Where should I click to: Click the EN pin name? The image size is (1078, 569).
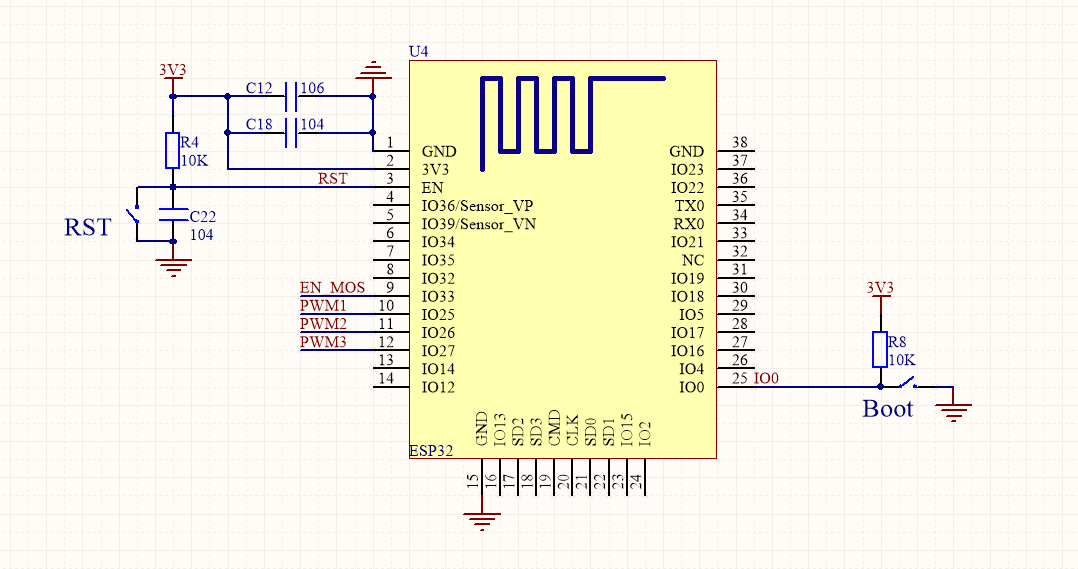[432, 188]
